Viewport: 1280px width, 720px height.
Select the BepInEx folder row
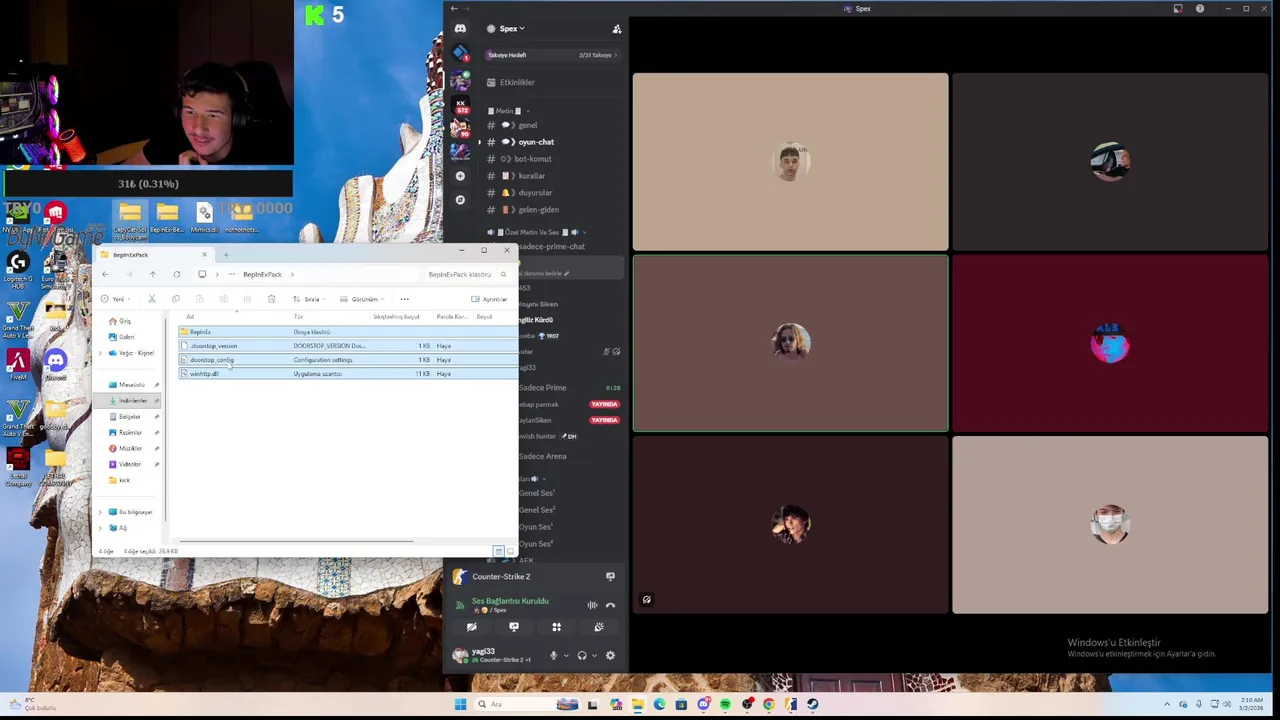348,332
